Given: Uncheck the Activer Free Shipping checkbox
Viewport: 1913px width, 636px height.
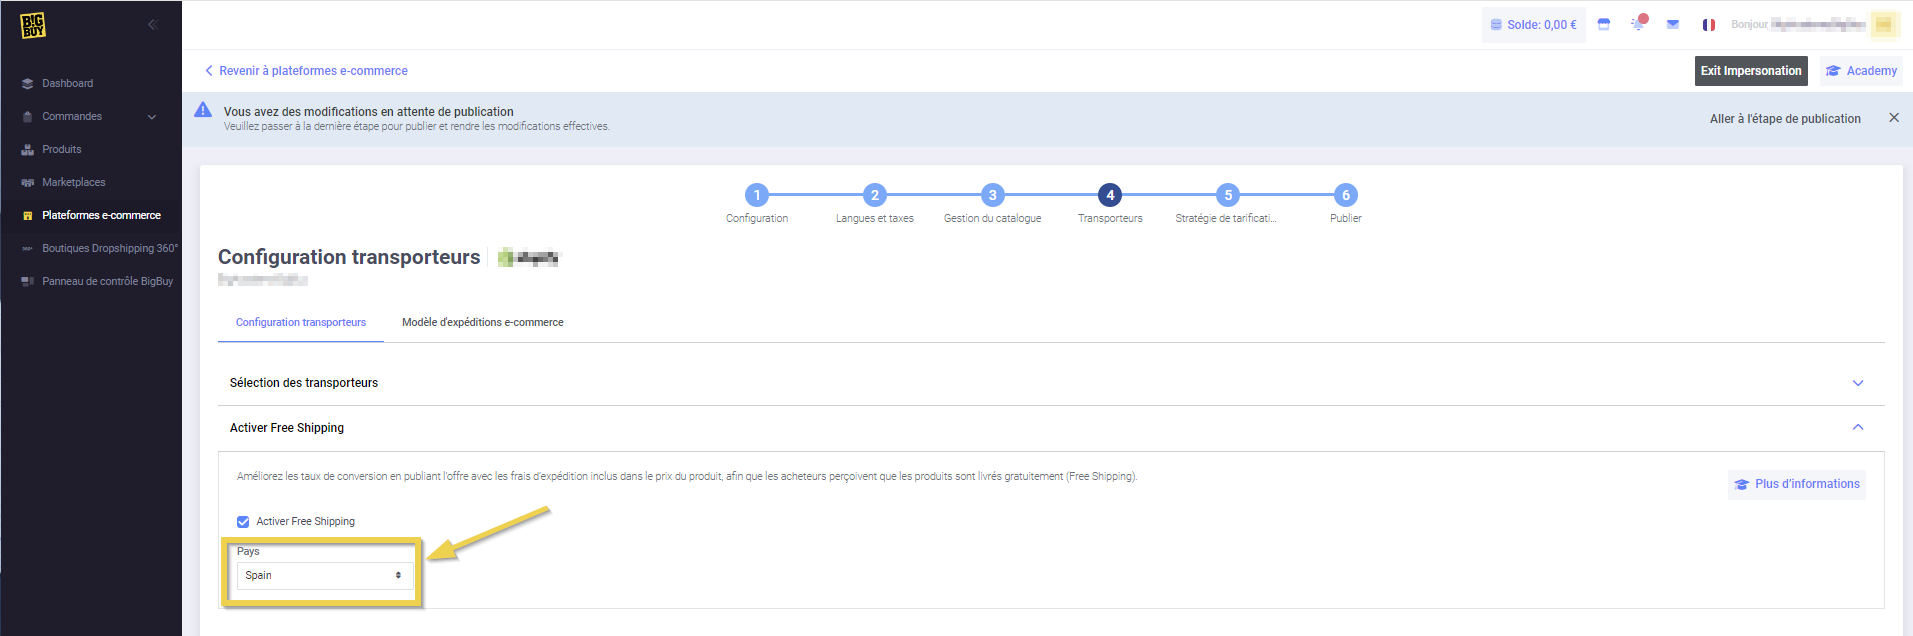Looking at the screenshot, I should 243,522.
